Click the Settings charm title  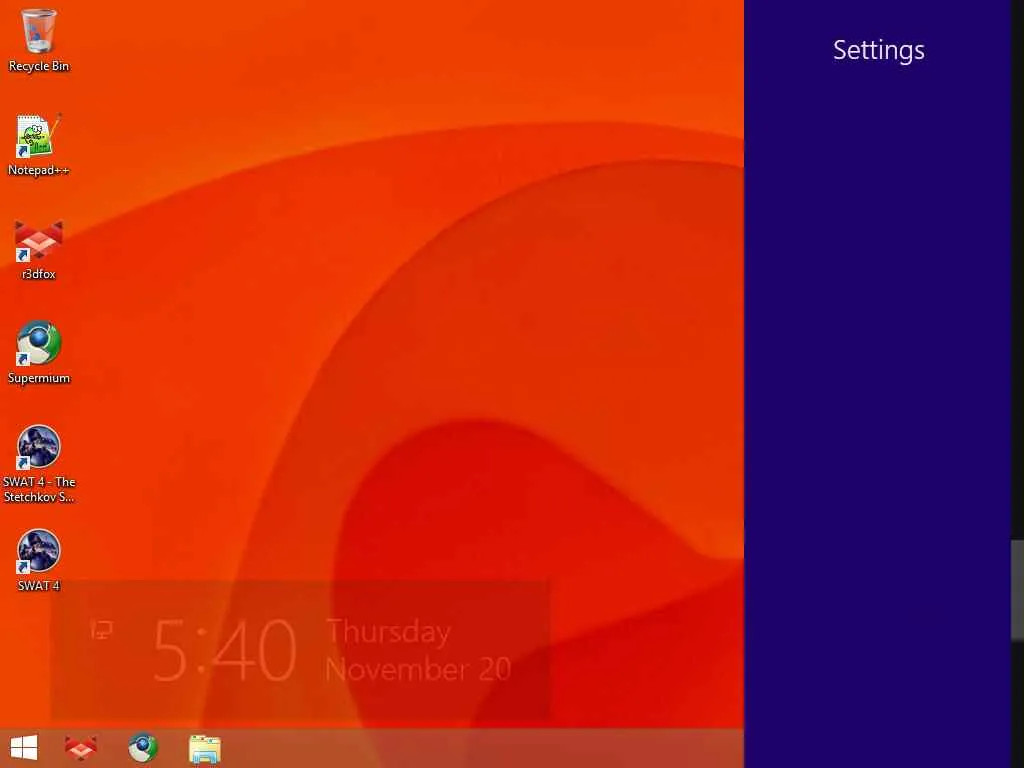click(x=878, y=50)
